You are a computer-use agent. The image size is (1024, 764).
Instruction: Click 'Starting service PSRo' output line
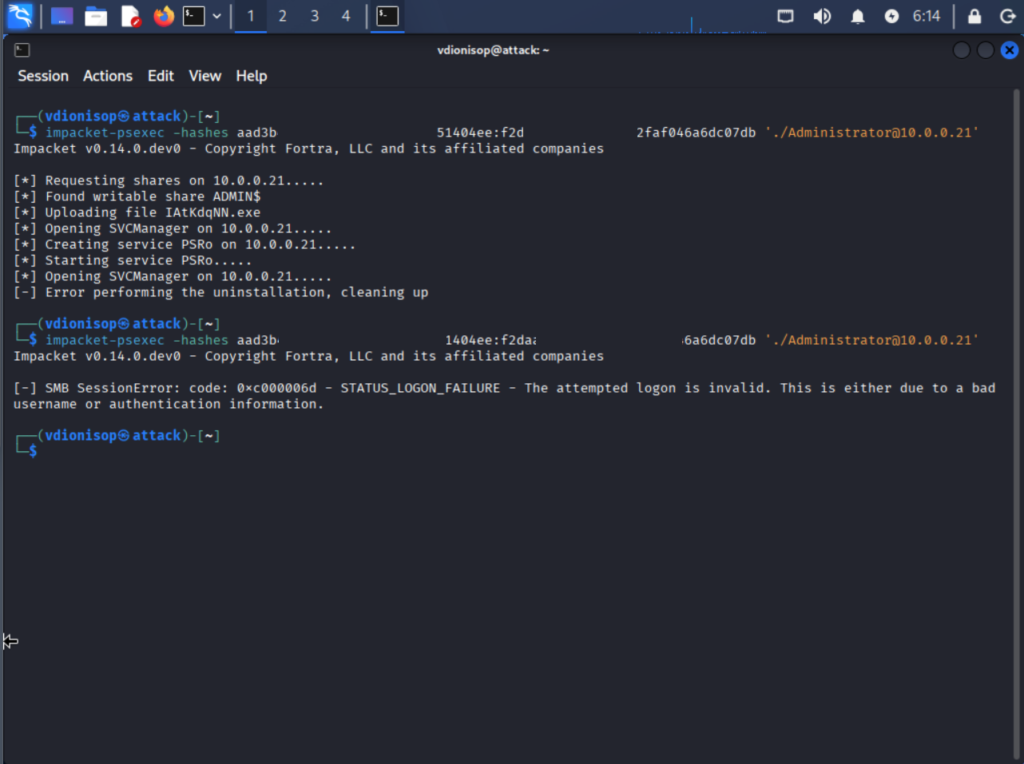click(133, 260)
